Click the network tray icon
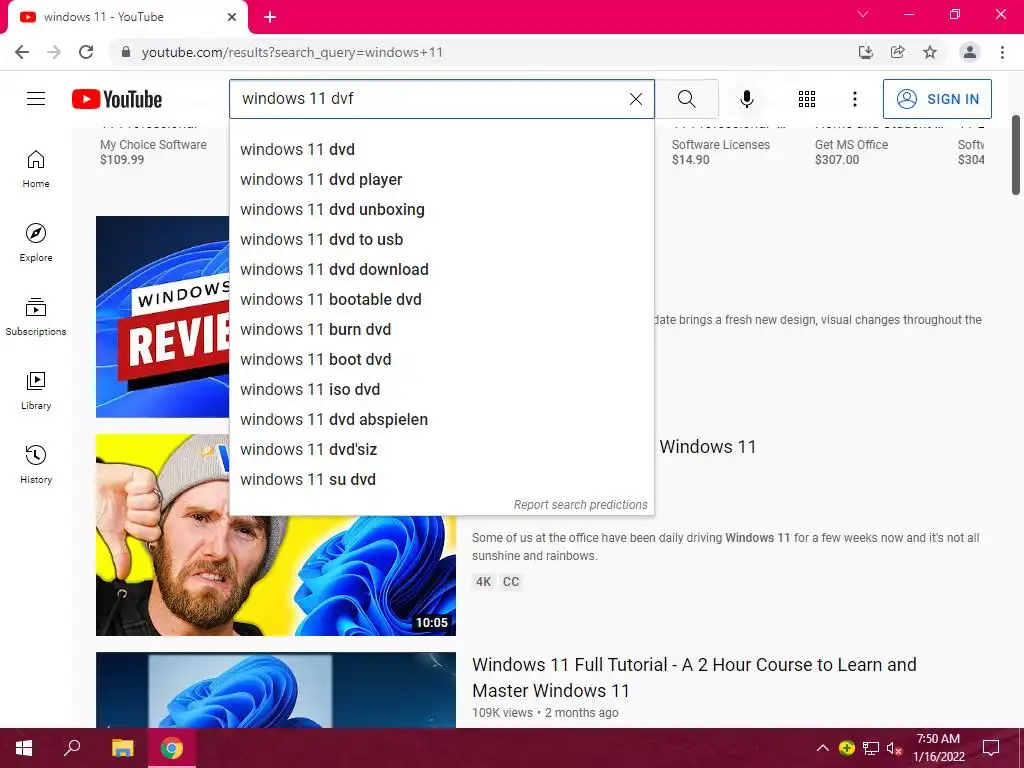The height and width of the screenshot is (768, 1024). coord(871,748)
